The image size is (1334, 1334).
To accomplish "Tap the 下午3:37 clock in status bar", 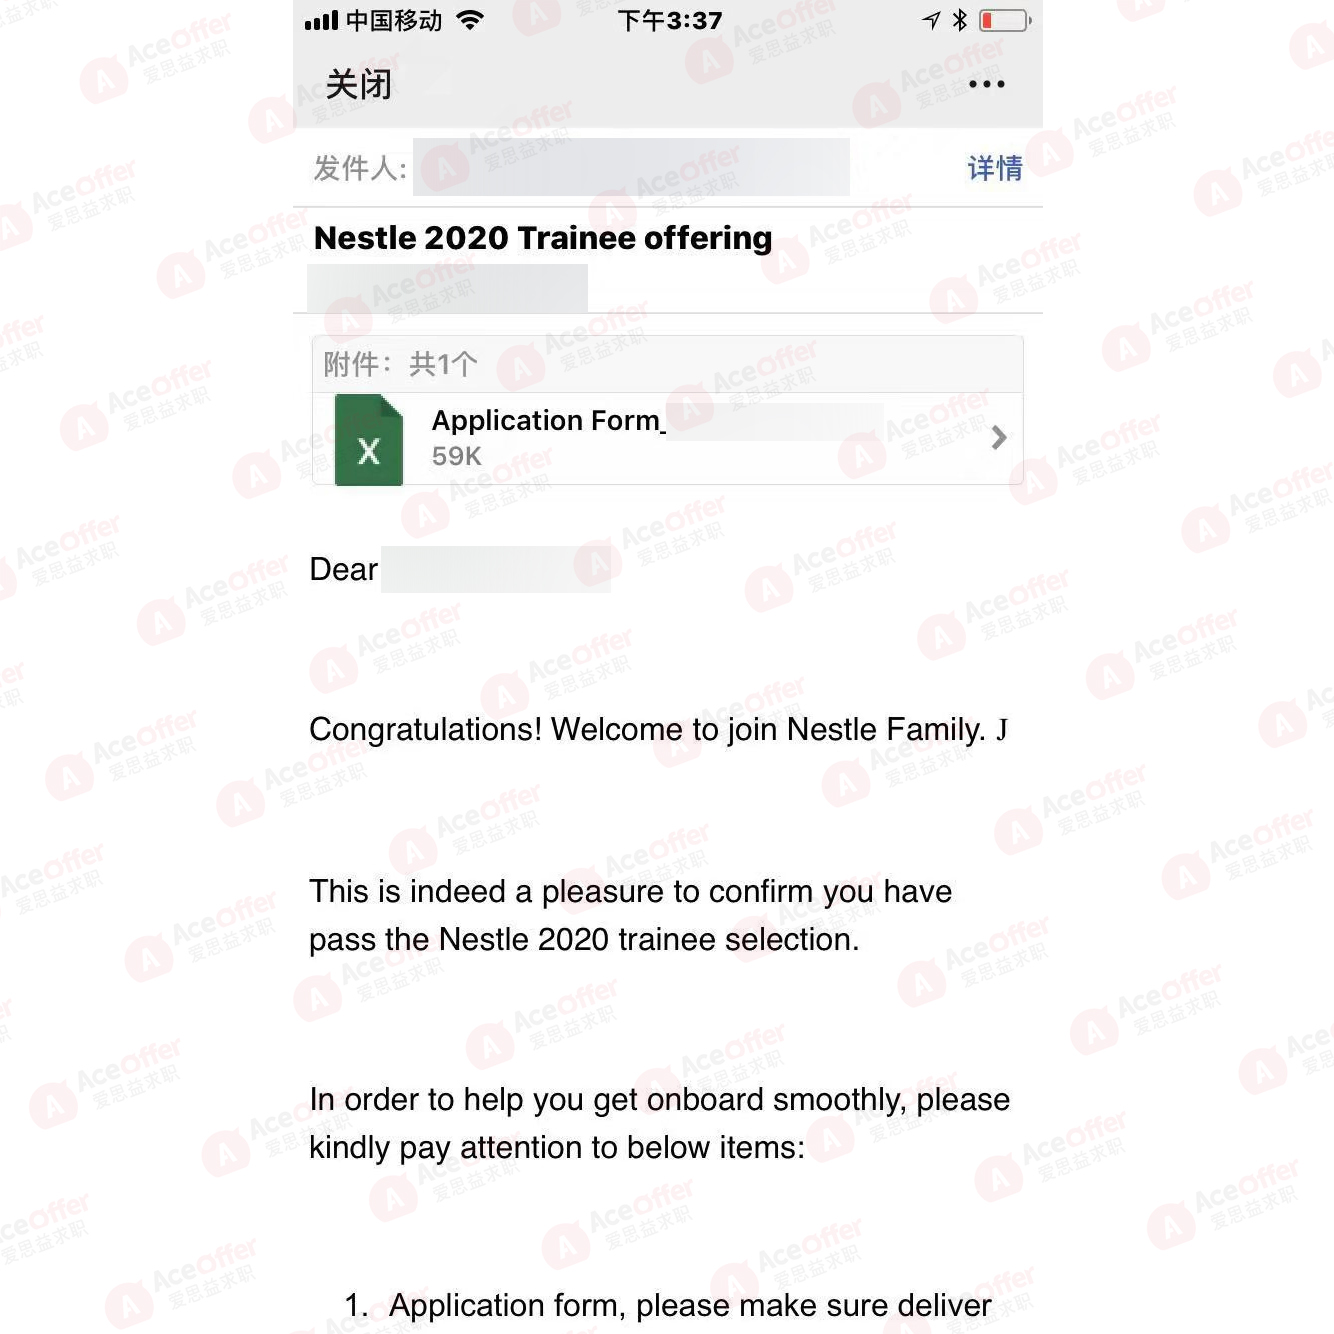I will (670, 20).
